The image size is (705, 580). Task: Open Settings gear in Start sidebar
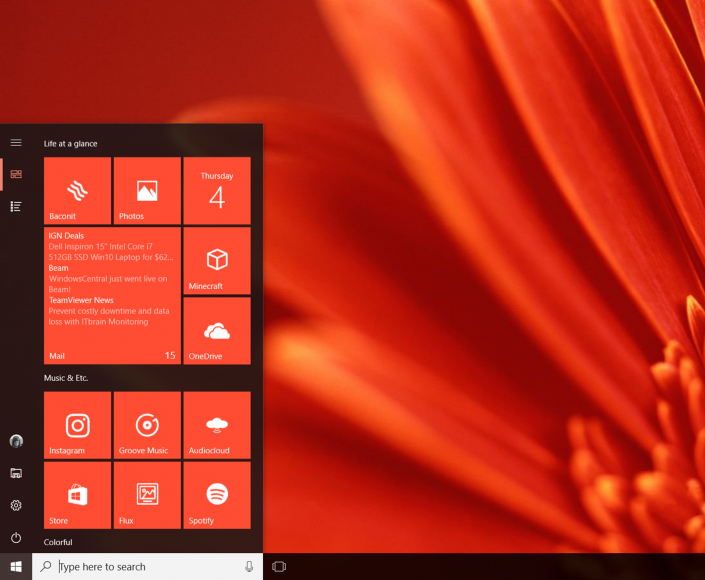(16, 505)
